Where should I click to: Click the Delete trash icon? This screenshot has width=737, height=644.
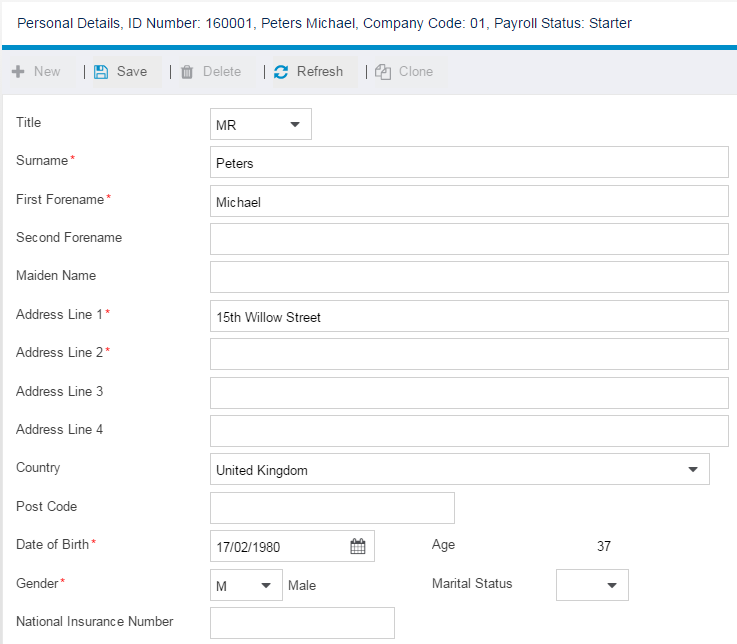[187, 72]
